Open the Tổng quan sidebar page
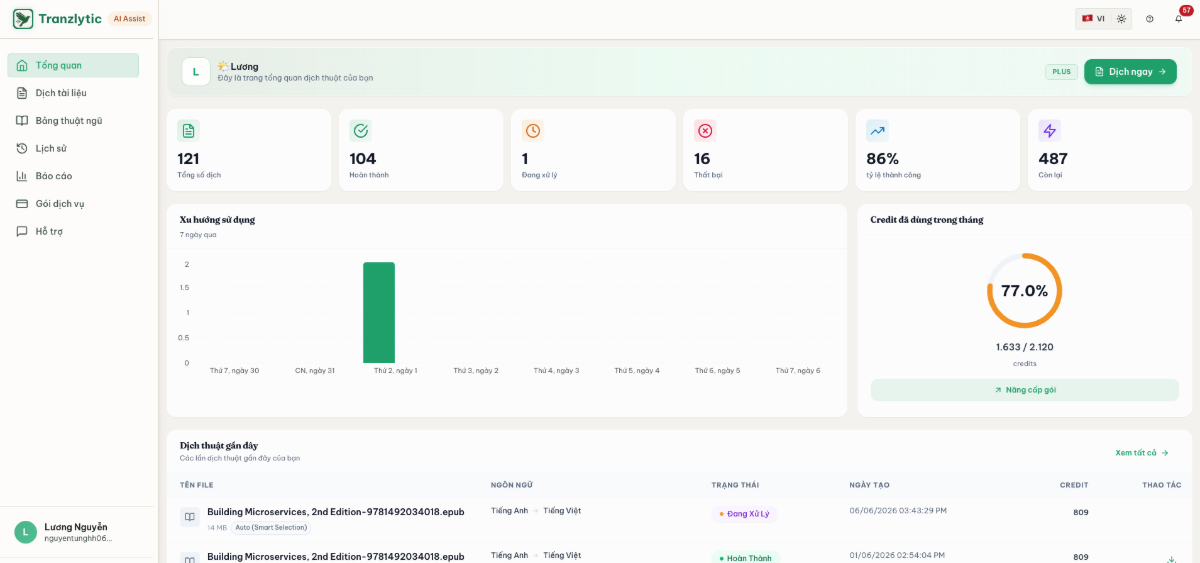 73,65
